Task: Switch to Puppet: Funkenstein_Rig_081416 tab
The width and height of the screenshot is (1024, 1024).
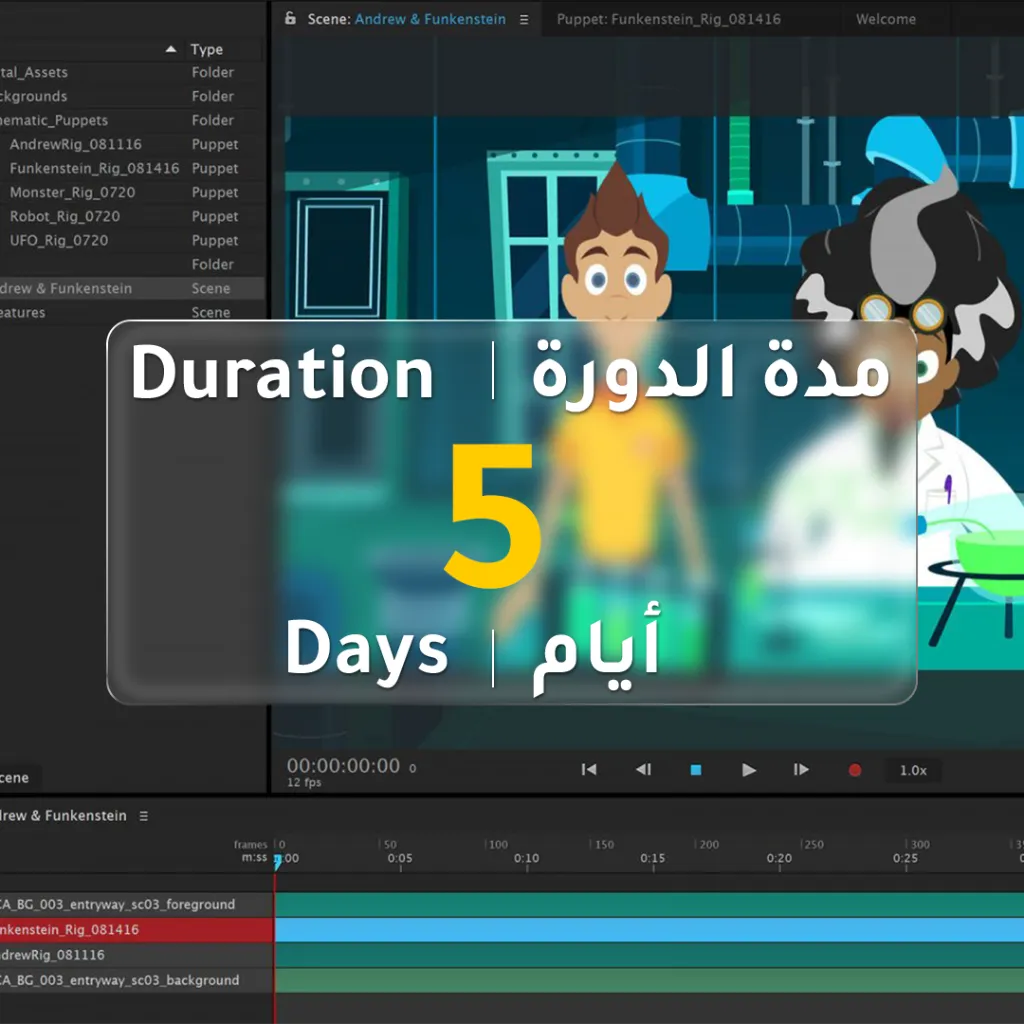Action: (x=669, y=19)
